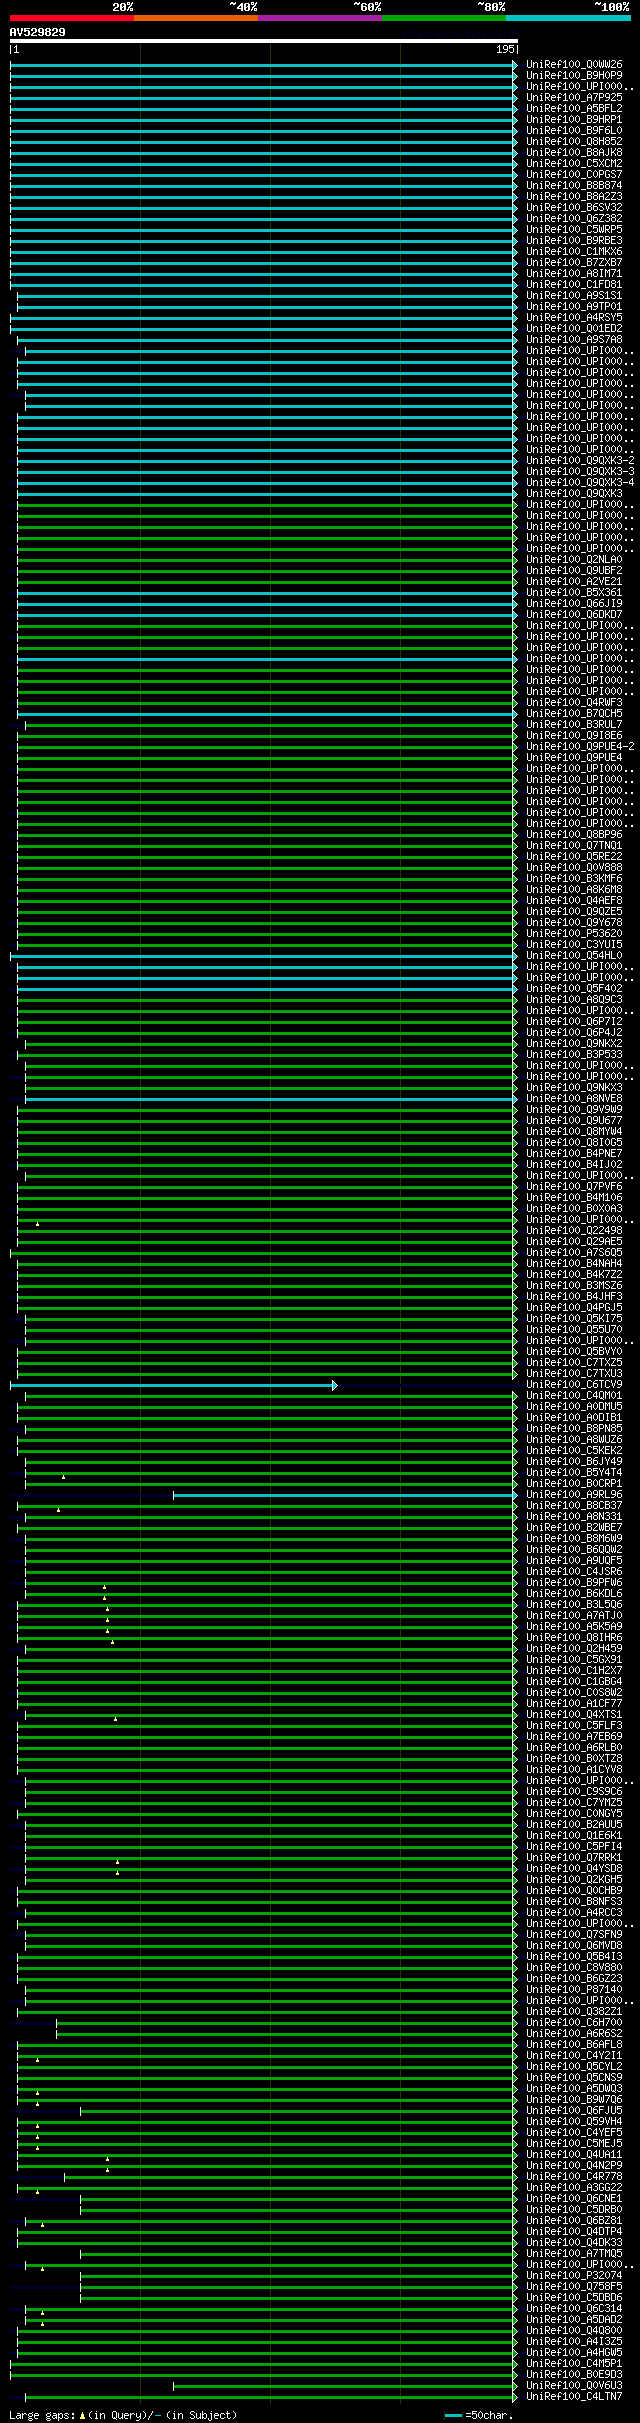Click the green bar for UniRef100_Q0V6U3
Image resolution: width=640 pixels, height=2423 pixels.
345,2386
